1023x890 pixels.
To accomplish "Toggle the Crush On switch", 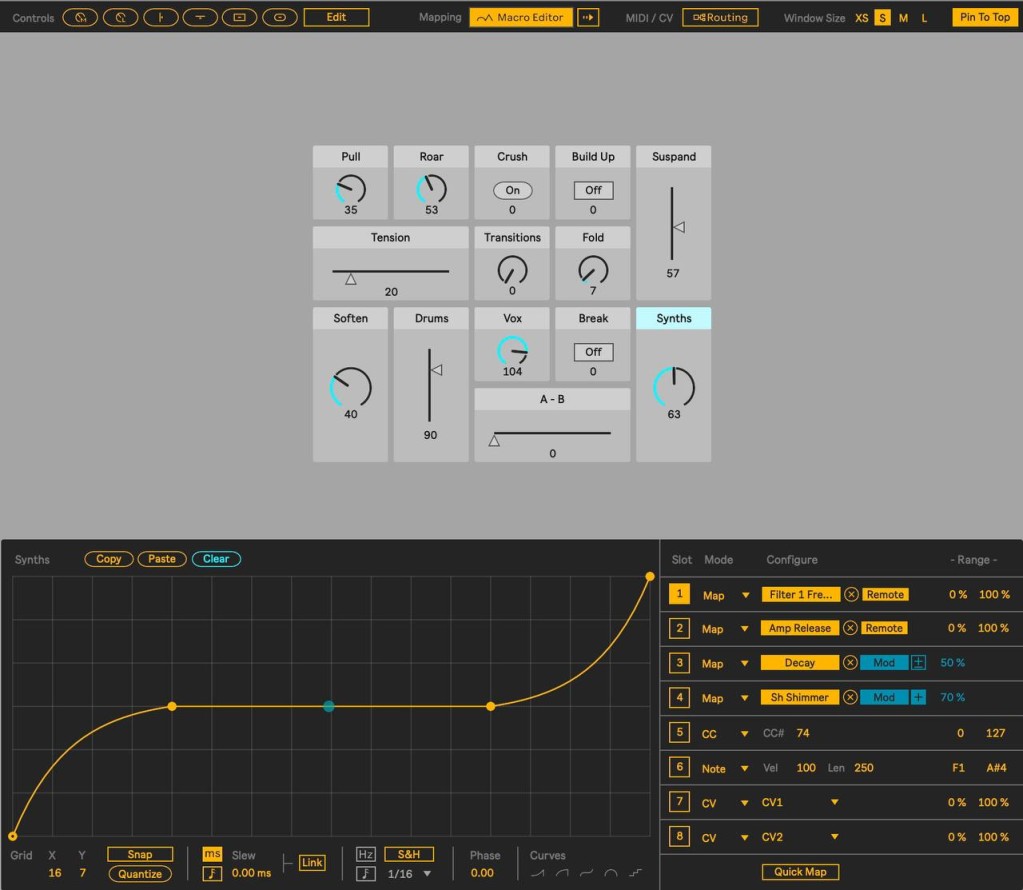I will (512, 190).
